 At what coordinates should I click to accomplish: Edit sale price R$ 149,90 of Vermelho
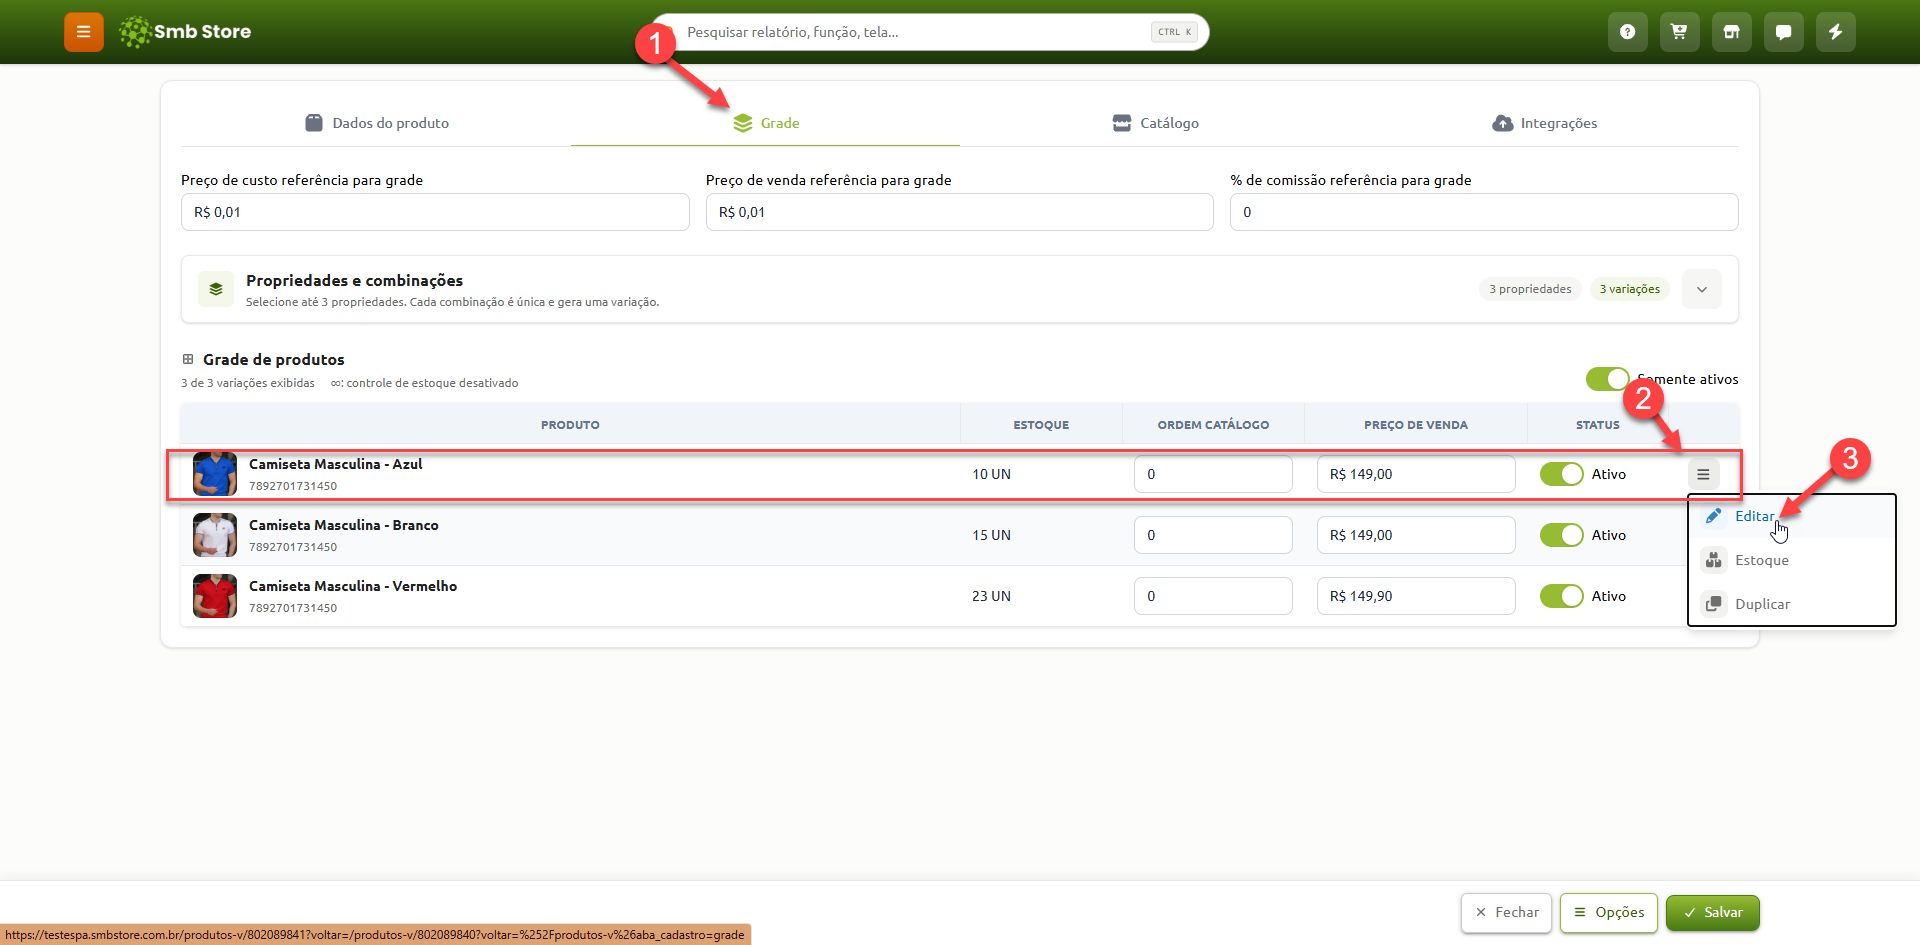[1416, 596]
